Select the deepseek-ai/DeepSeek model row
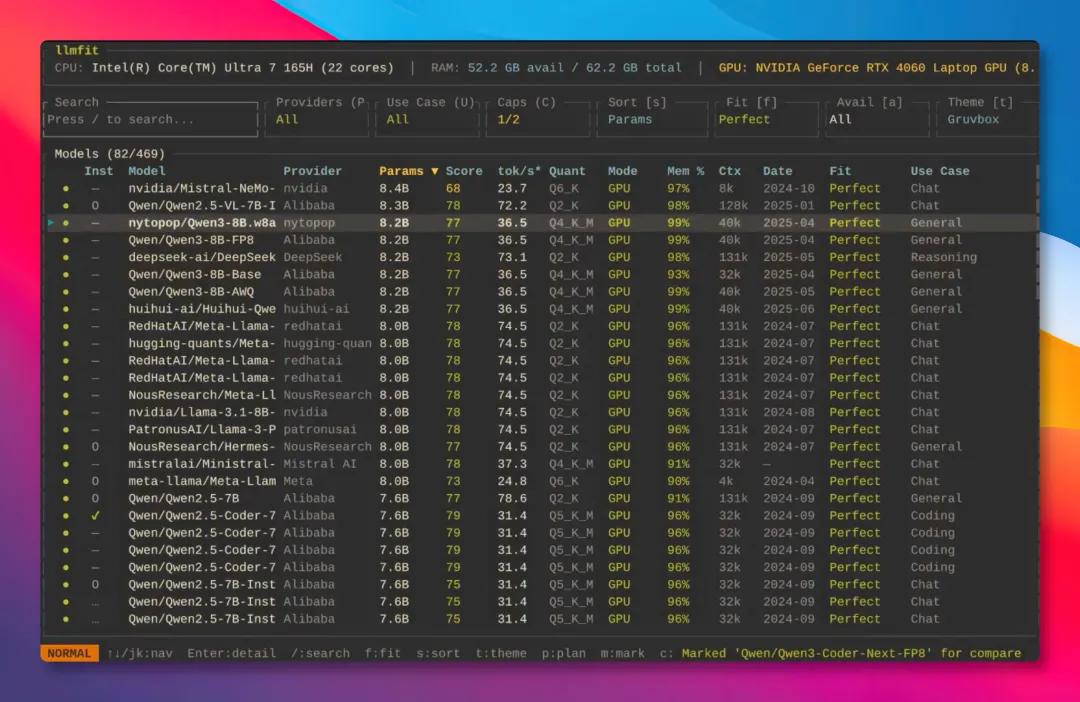Screen dimensions: 1080x702 point(541,257)
